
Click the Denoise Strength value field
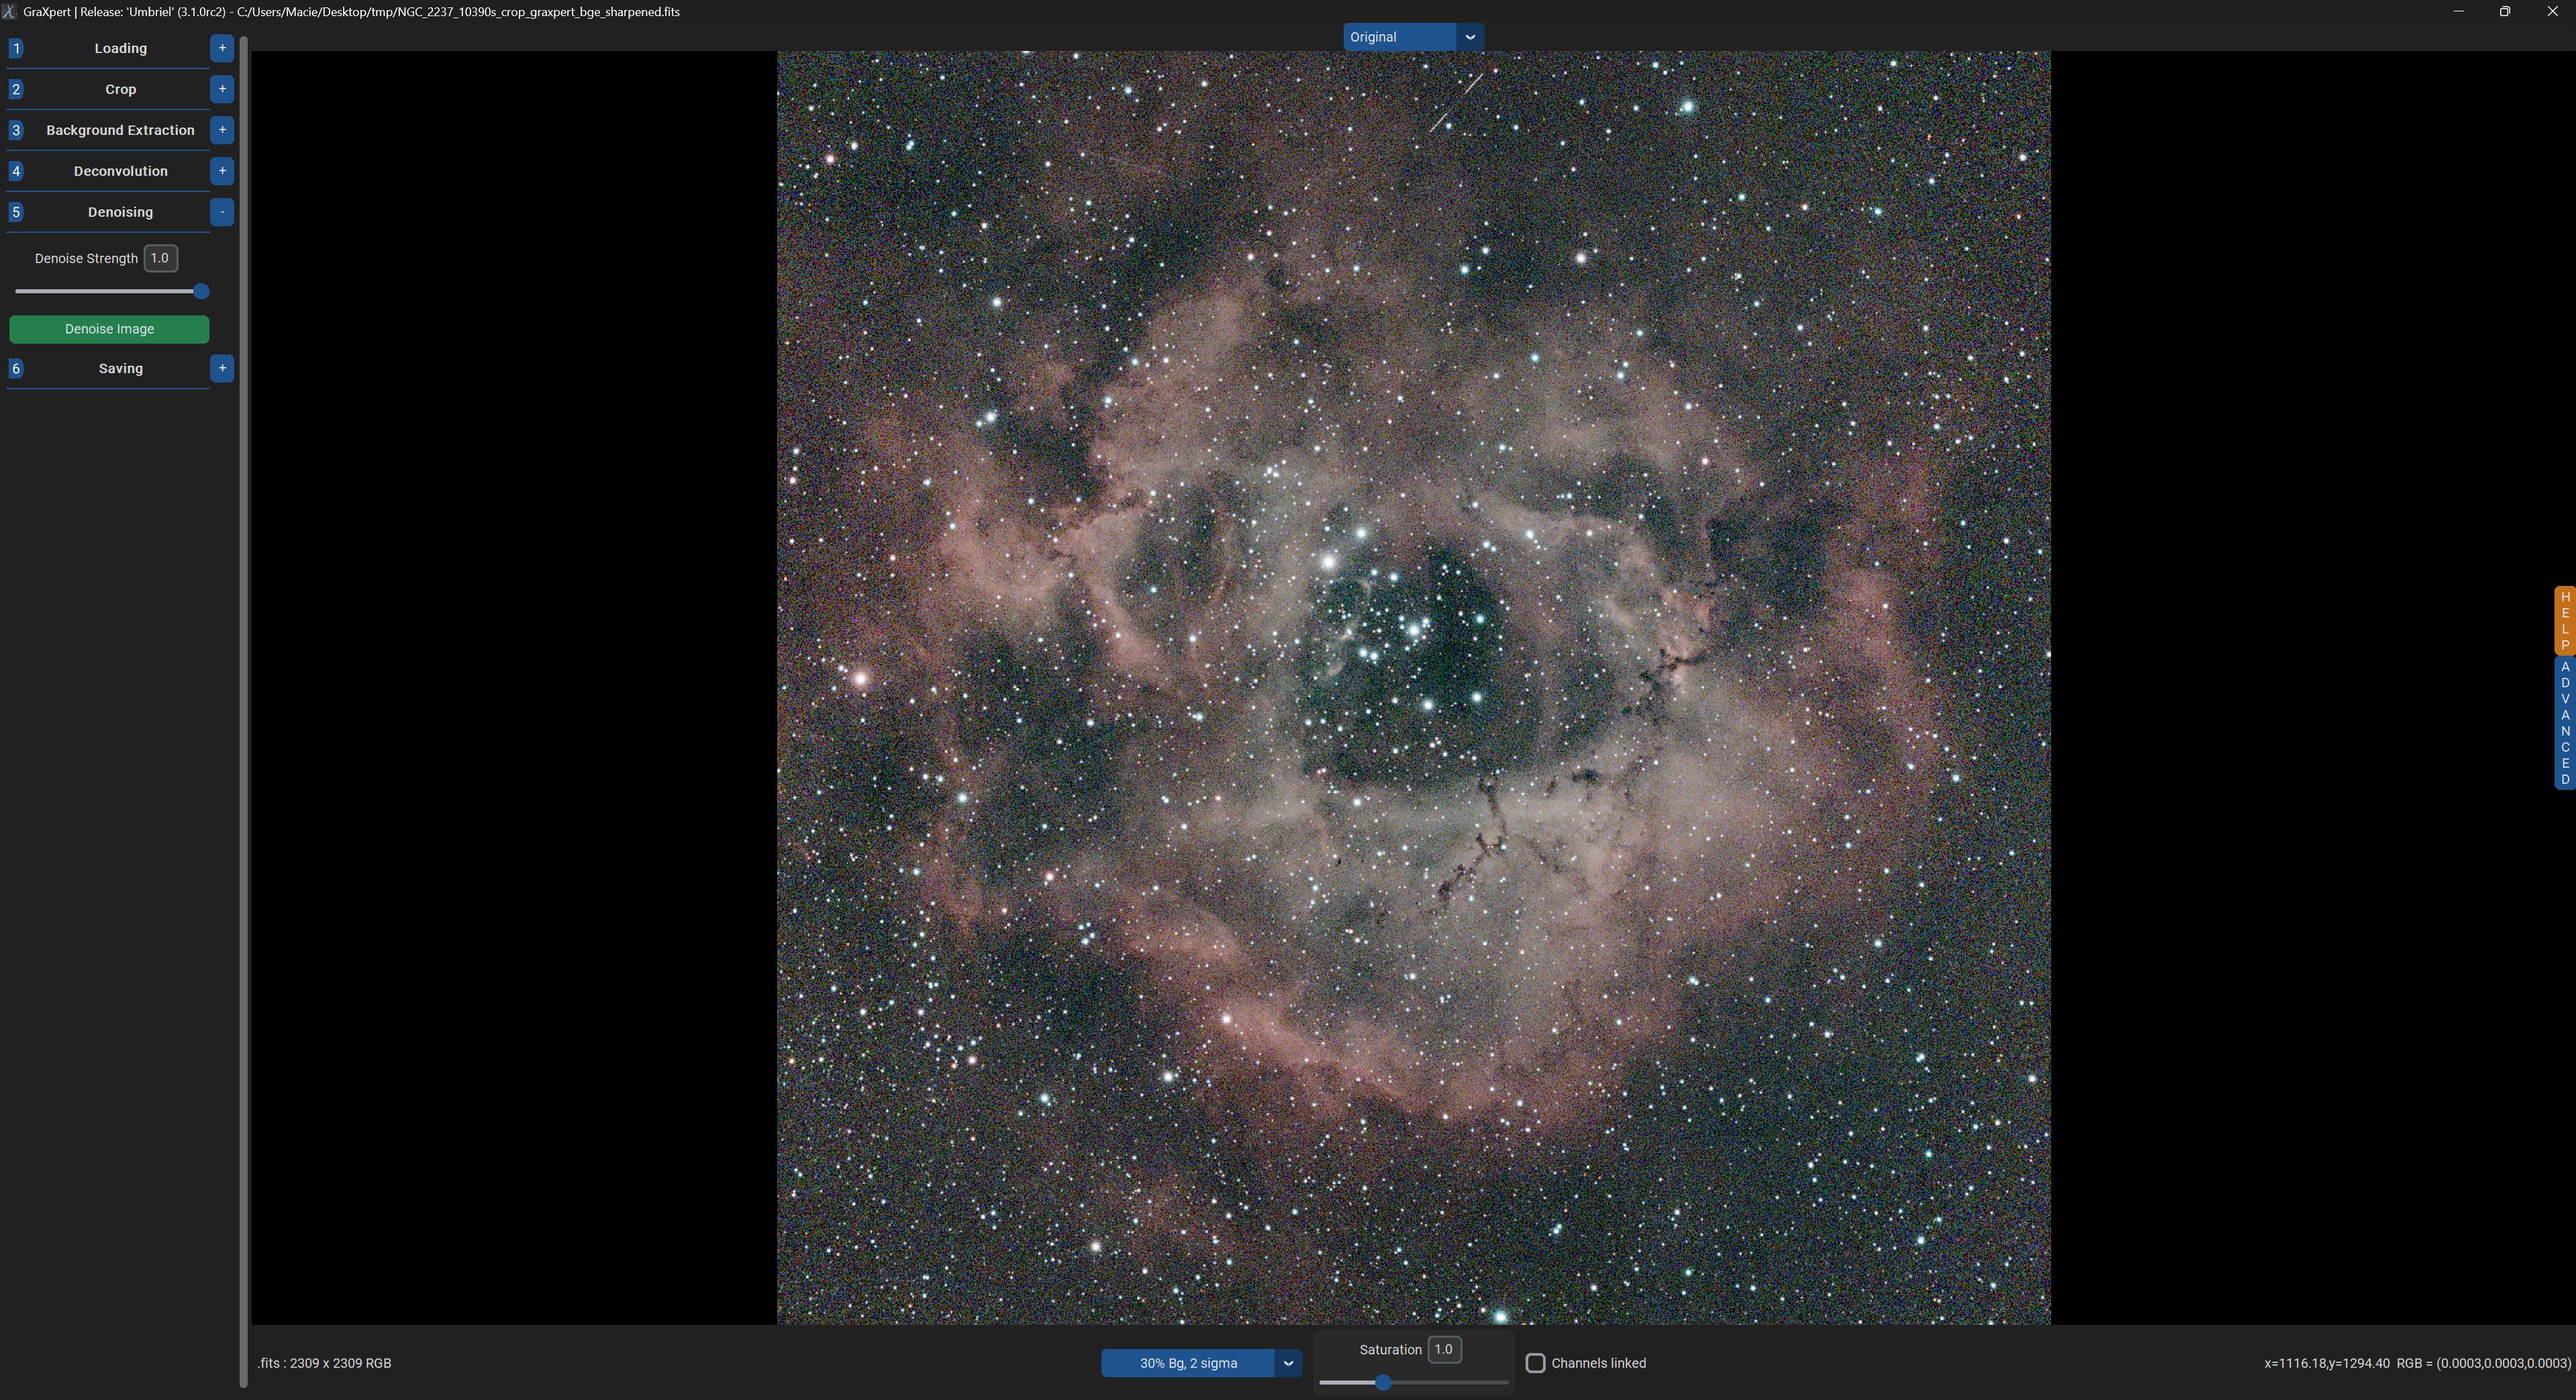160,258
